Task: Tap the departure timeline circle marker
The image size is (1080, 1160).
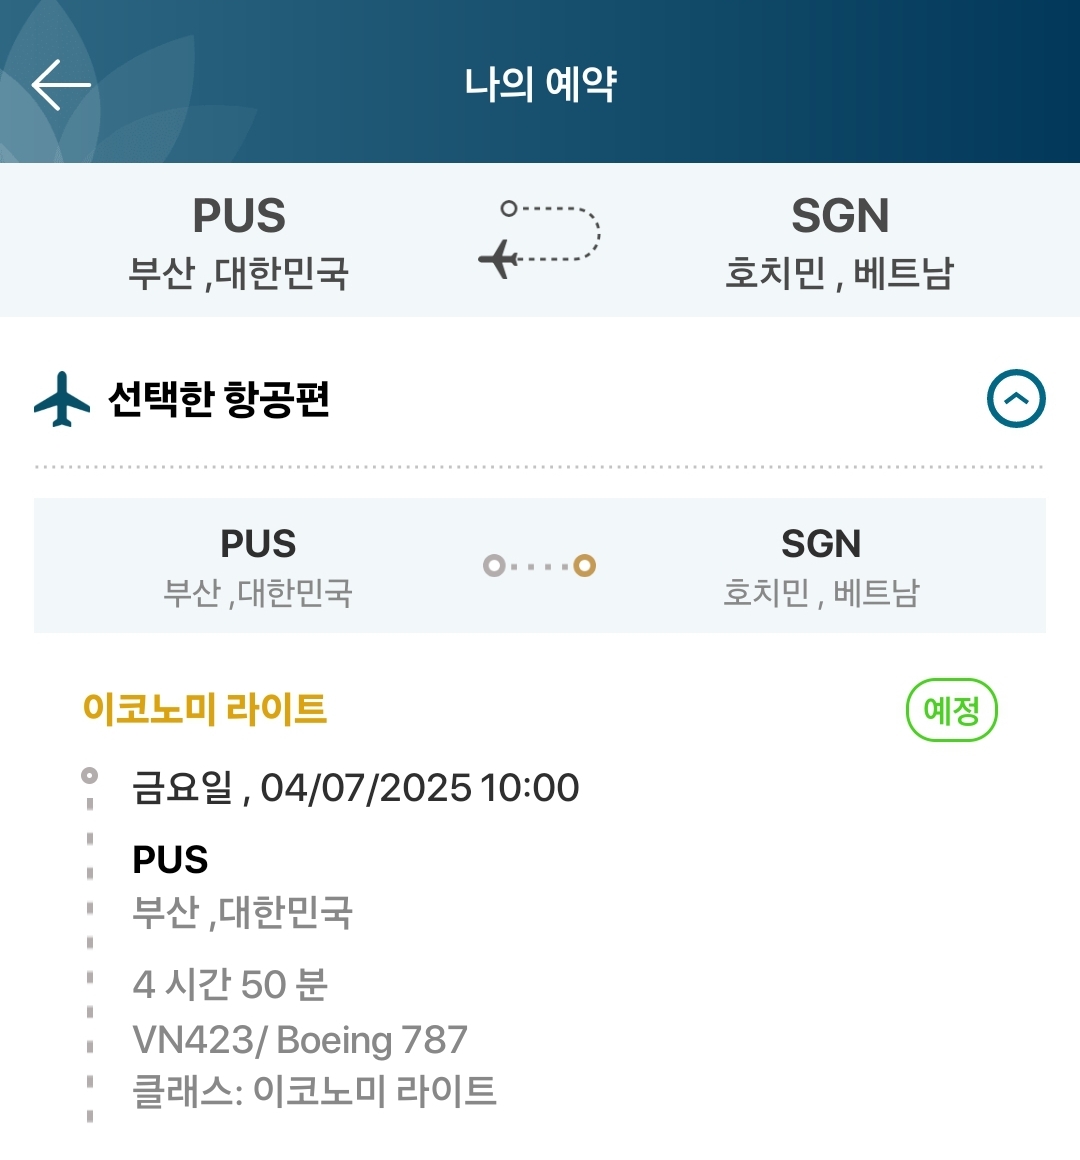Action: (90, 775)
